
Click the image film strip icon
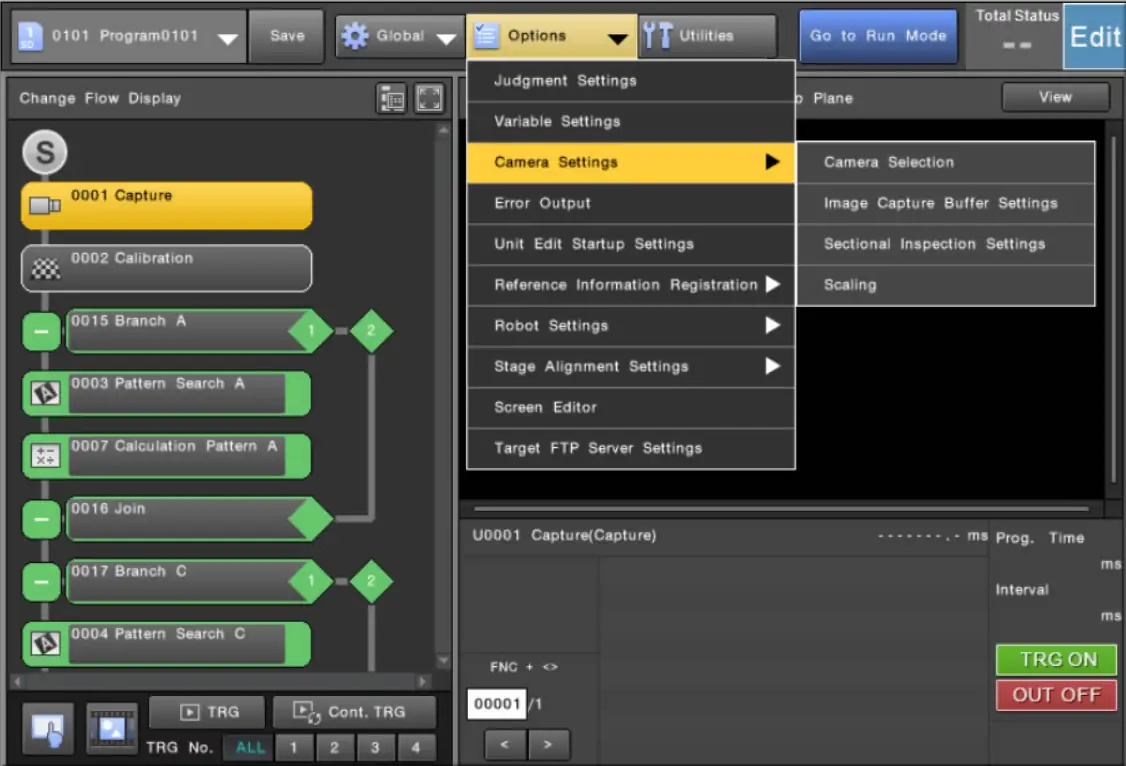(111, 728)
